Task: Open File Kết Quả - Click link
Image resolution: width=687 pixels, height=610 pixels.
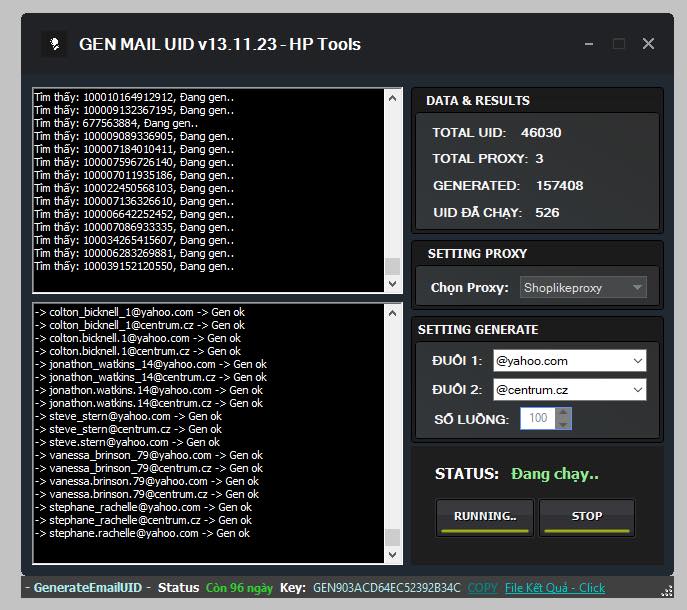Action: (x=554, y=588)
